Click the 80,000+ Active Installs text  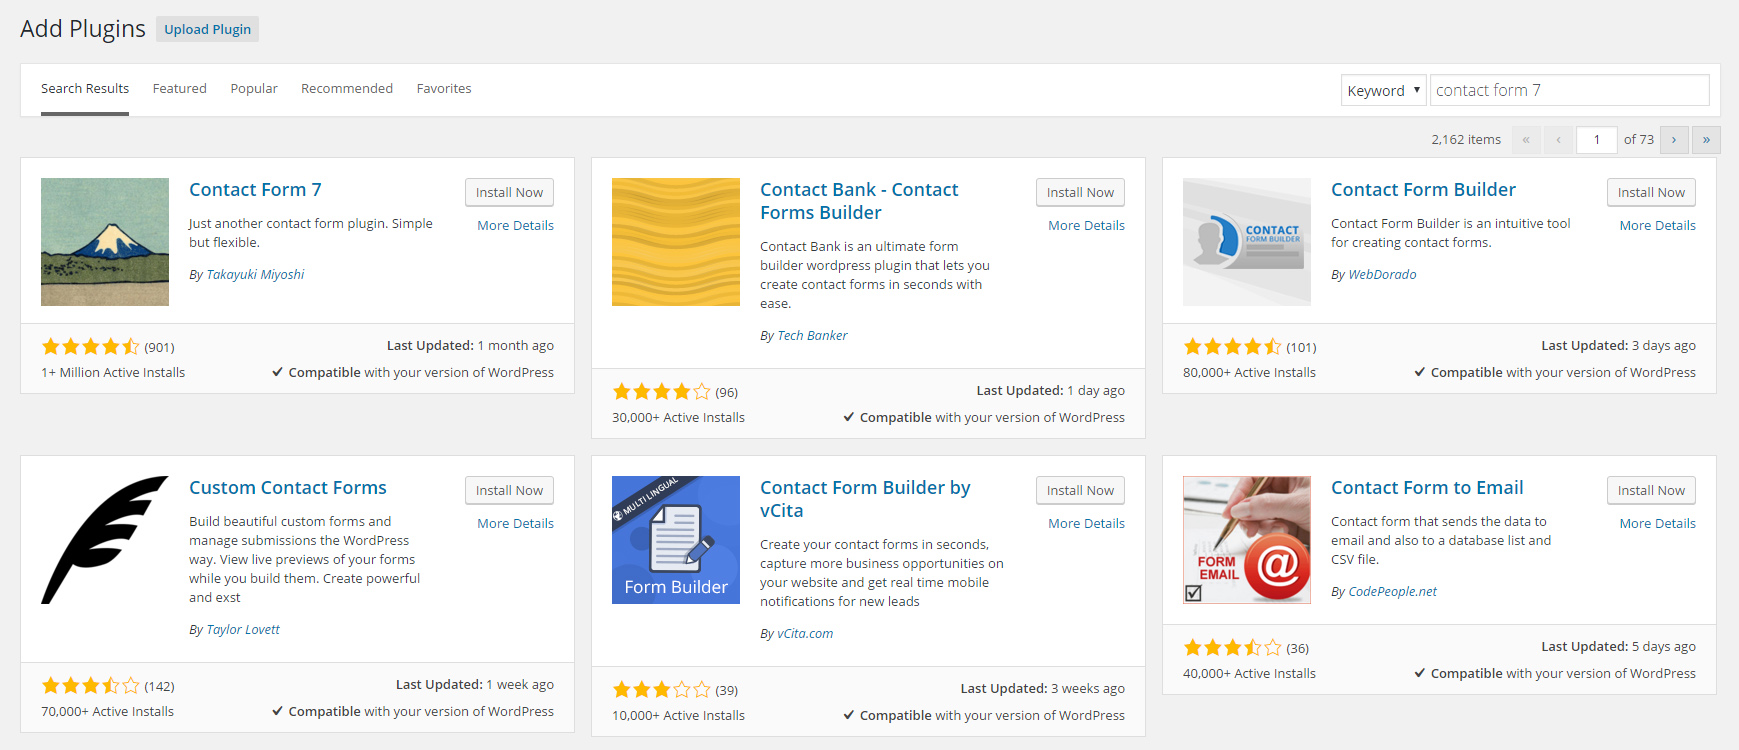(x=1249, y=372)
